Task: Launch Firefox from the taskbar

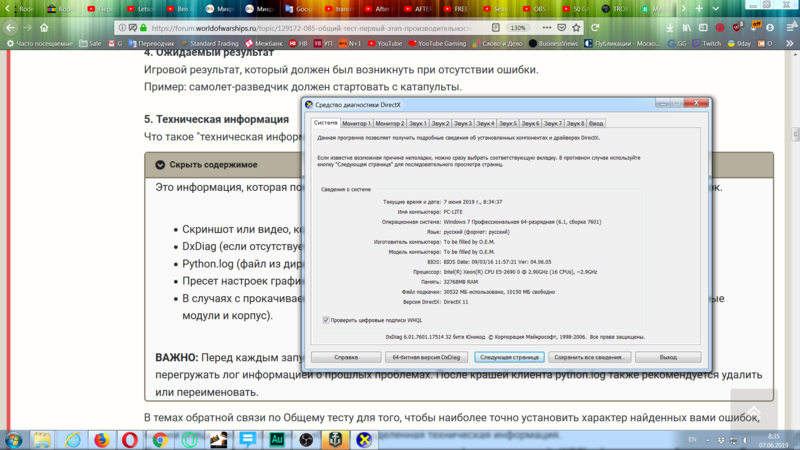Action: click(101, 439)
